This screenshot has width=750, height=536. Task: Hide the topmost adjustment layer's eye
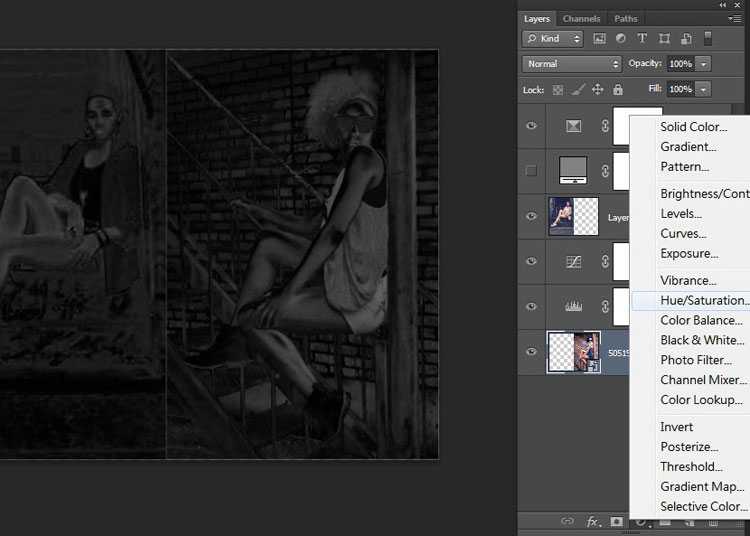(532, 126)
